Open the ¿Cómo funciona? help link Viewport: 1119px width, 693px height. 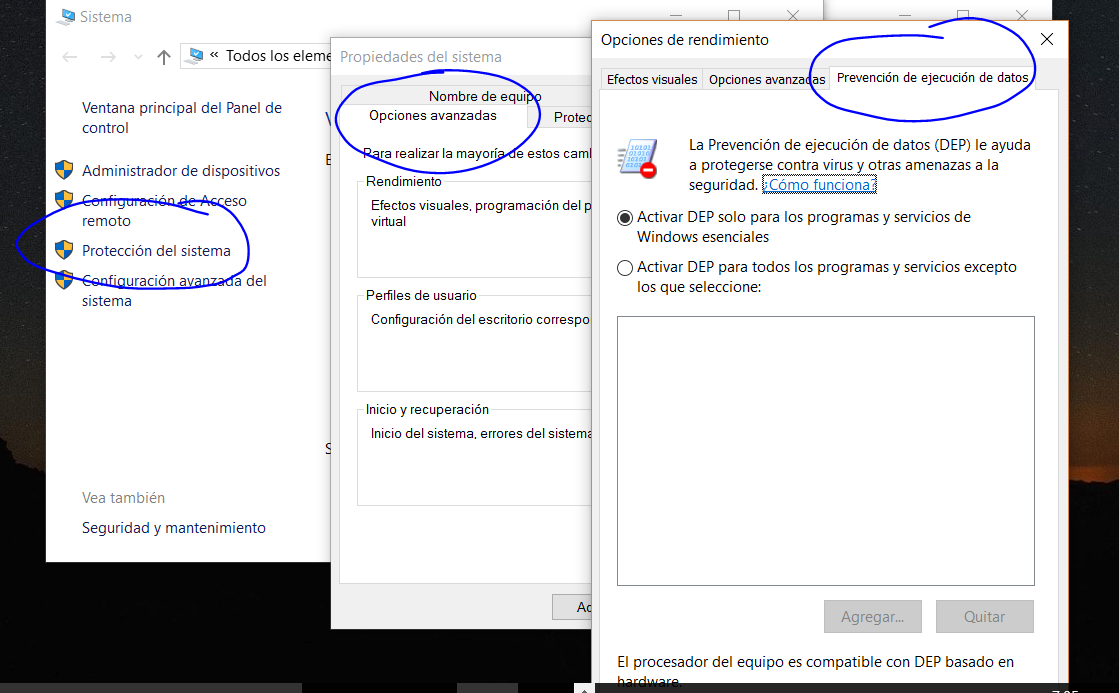(x=819, y=185)
